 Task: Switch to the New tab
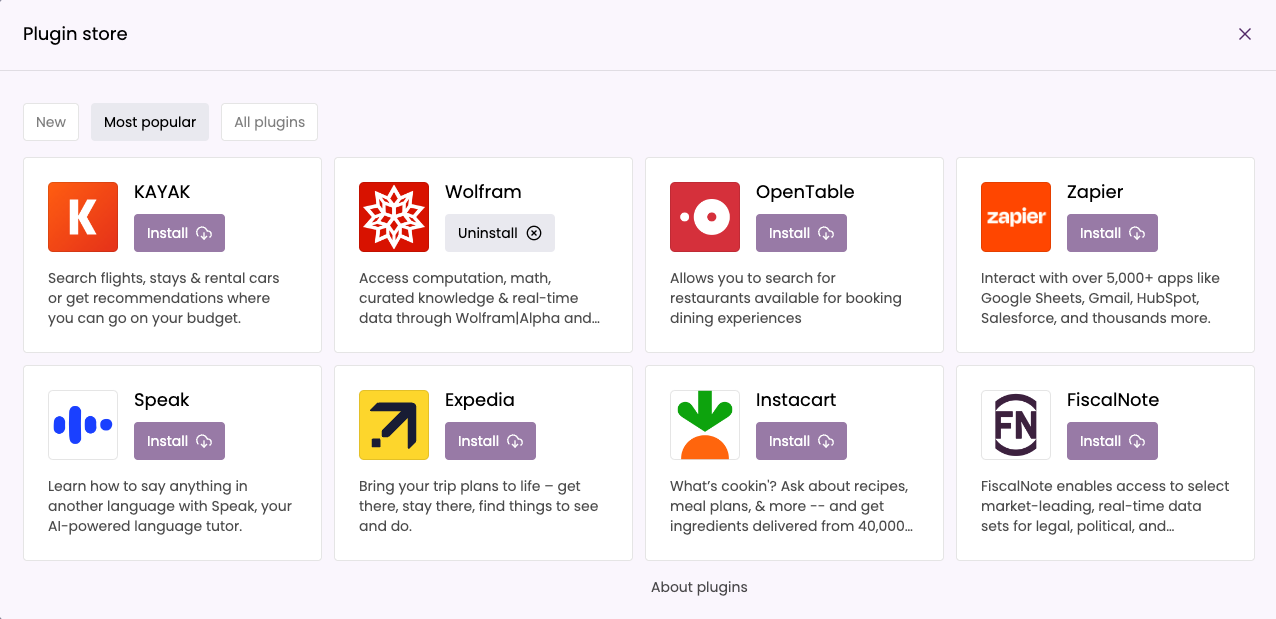point(51,122)
